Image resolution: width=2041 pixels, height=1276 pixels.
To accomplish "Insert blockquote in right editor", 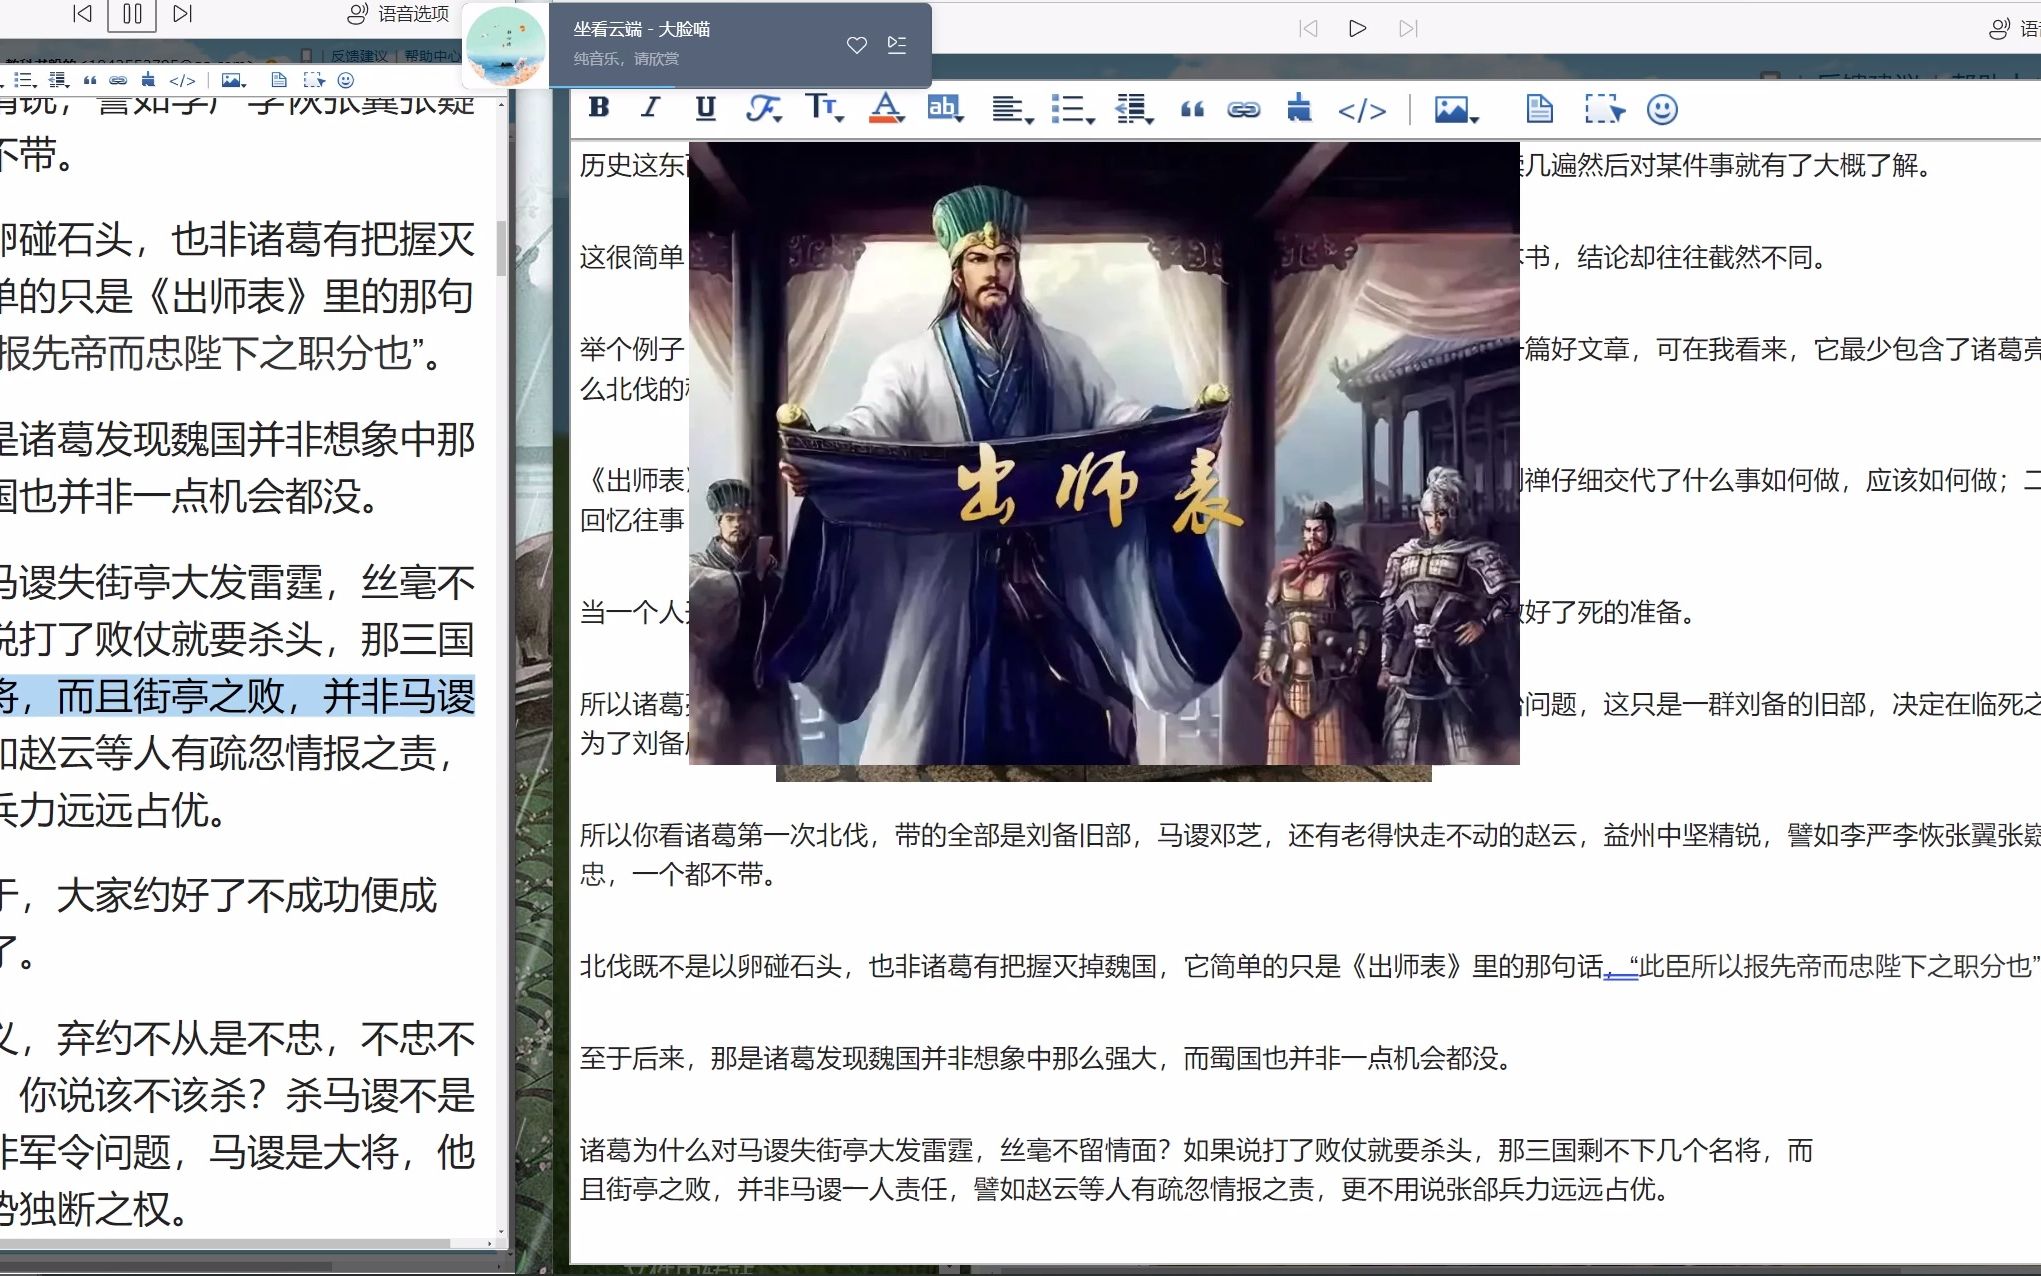I will 1192,109.
